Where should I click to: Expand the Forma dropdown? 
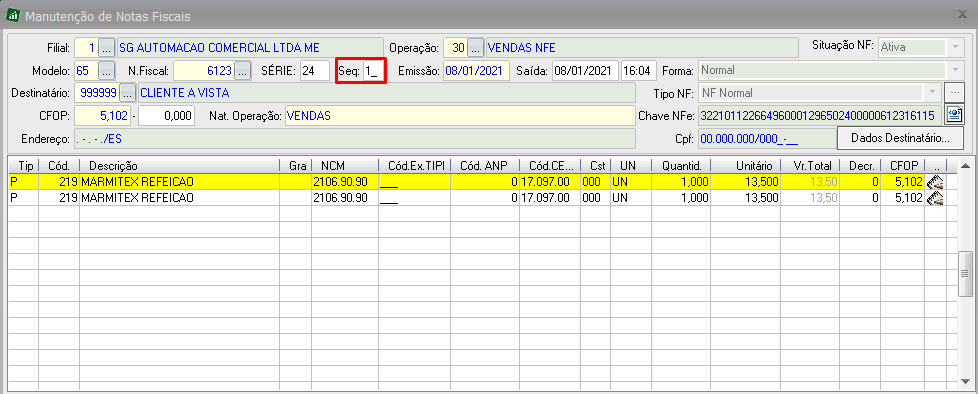coord(955,70)
